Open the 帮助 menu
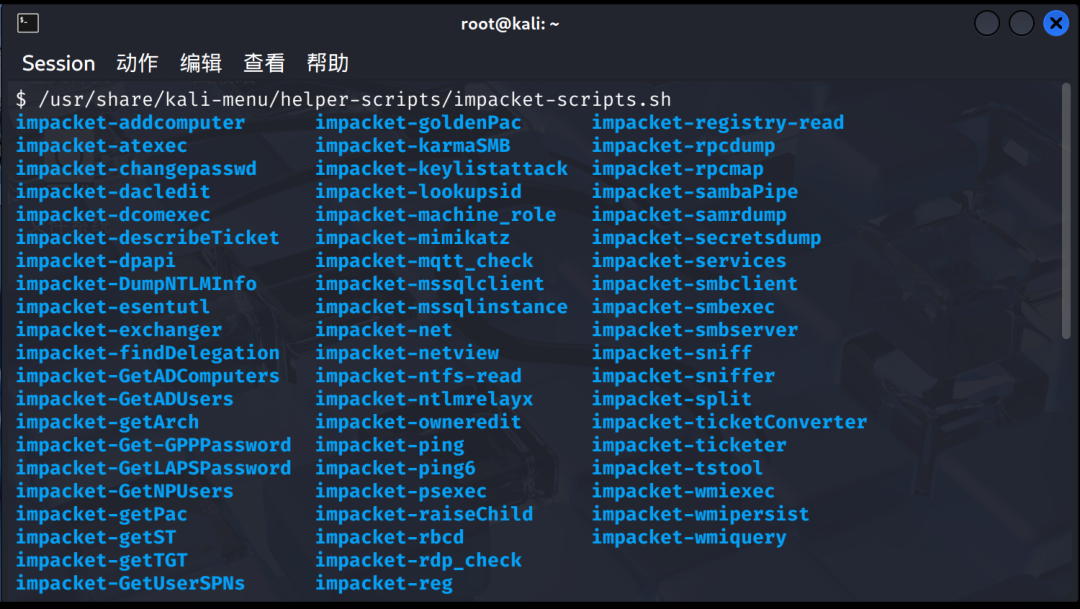The height and width of the screenshot is (609, 1080). coord(327,63)
